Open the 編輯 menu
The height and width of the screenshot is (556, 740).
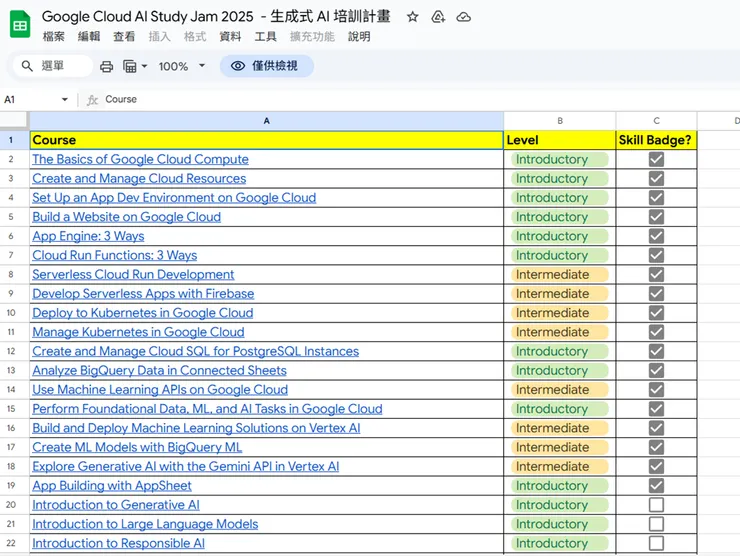pos(89,36)
